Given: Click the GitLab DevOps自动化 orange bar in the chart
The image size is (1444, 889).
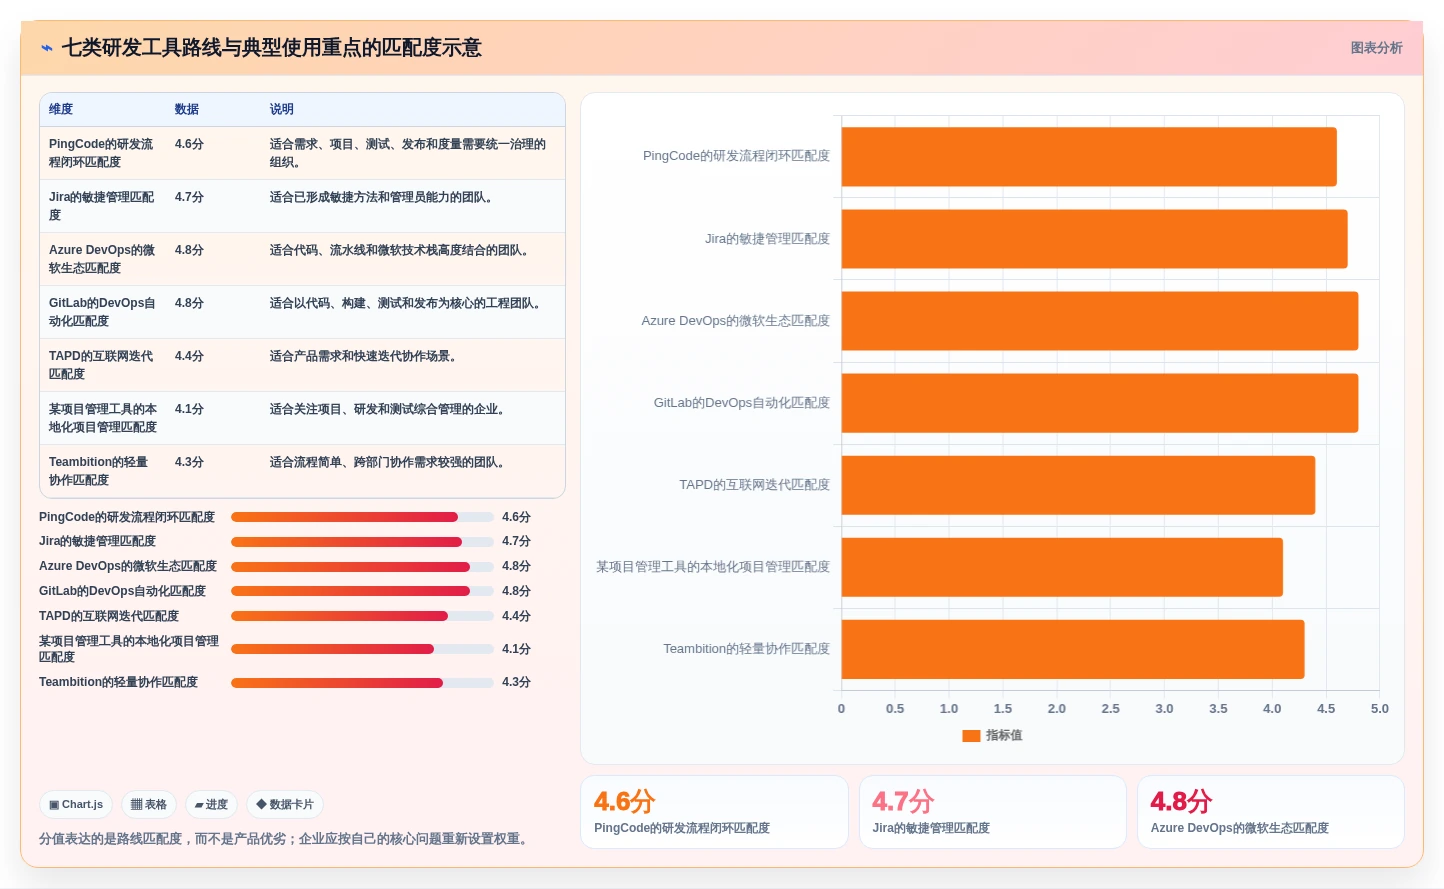Looking at the screenshot, I should [1100, 403].
